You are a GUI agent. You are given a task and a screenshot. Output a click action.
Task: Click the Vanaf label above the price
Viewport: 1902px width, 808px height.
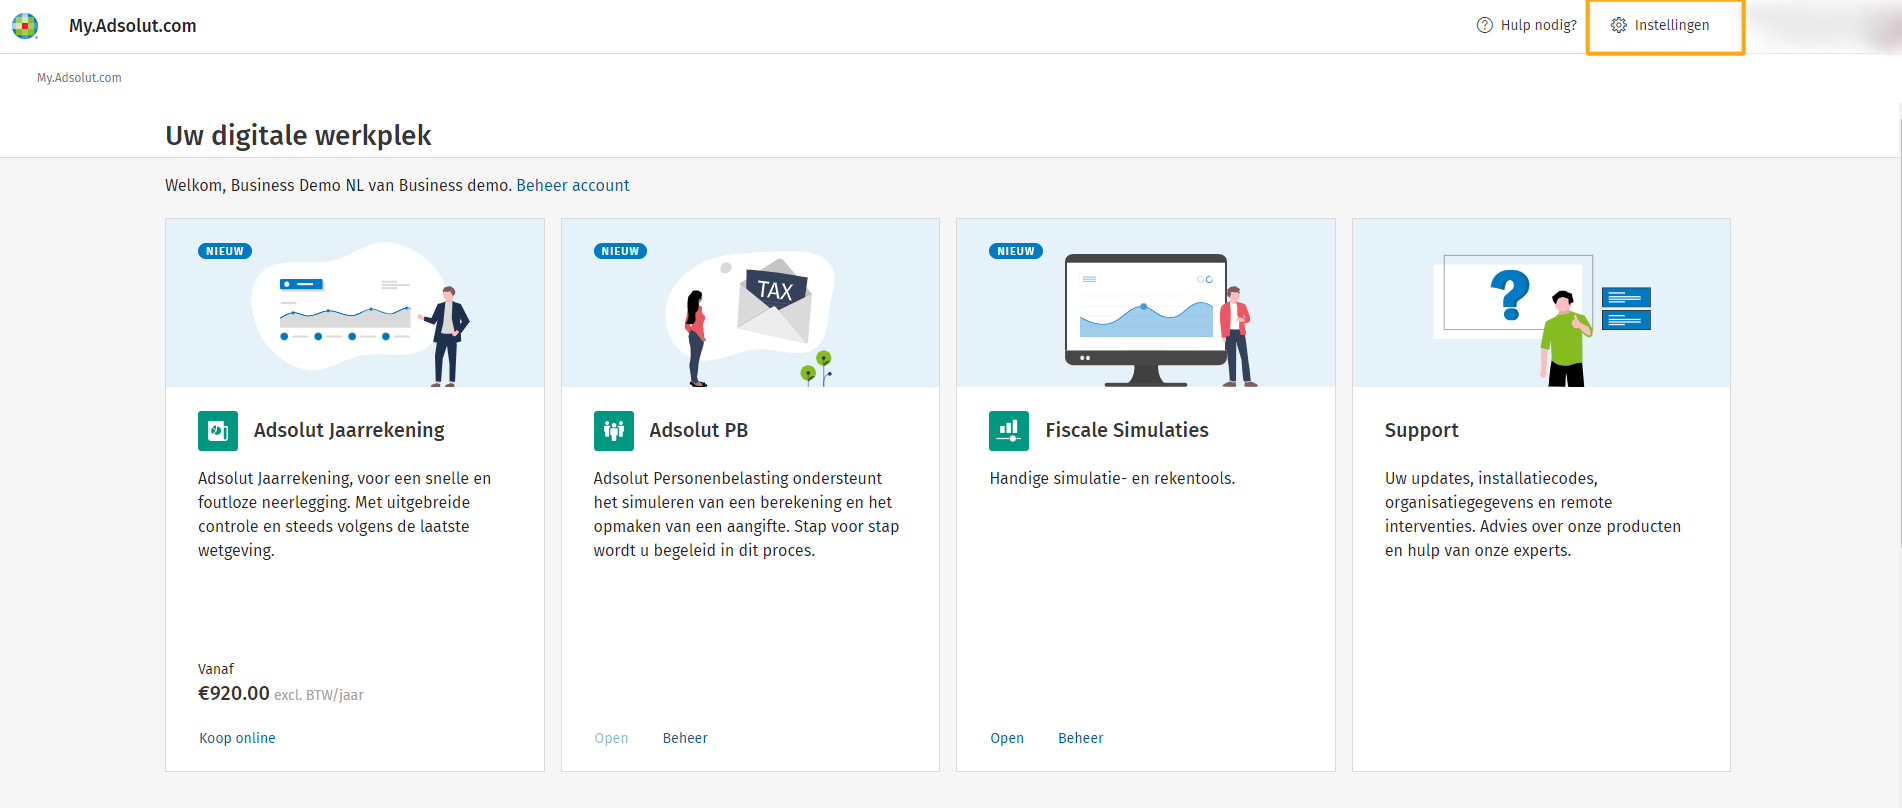click(x=216, y=669)
